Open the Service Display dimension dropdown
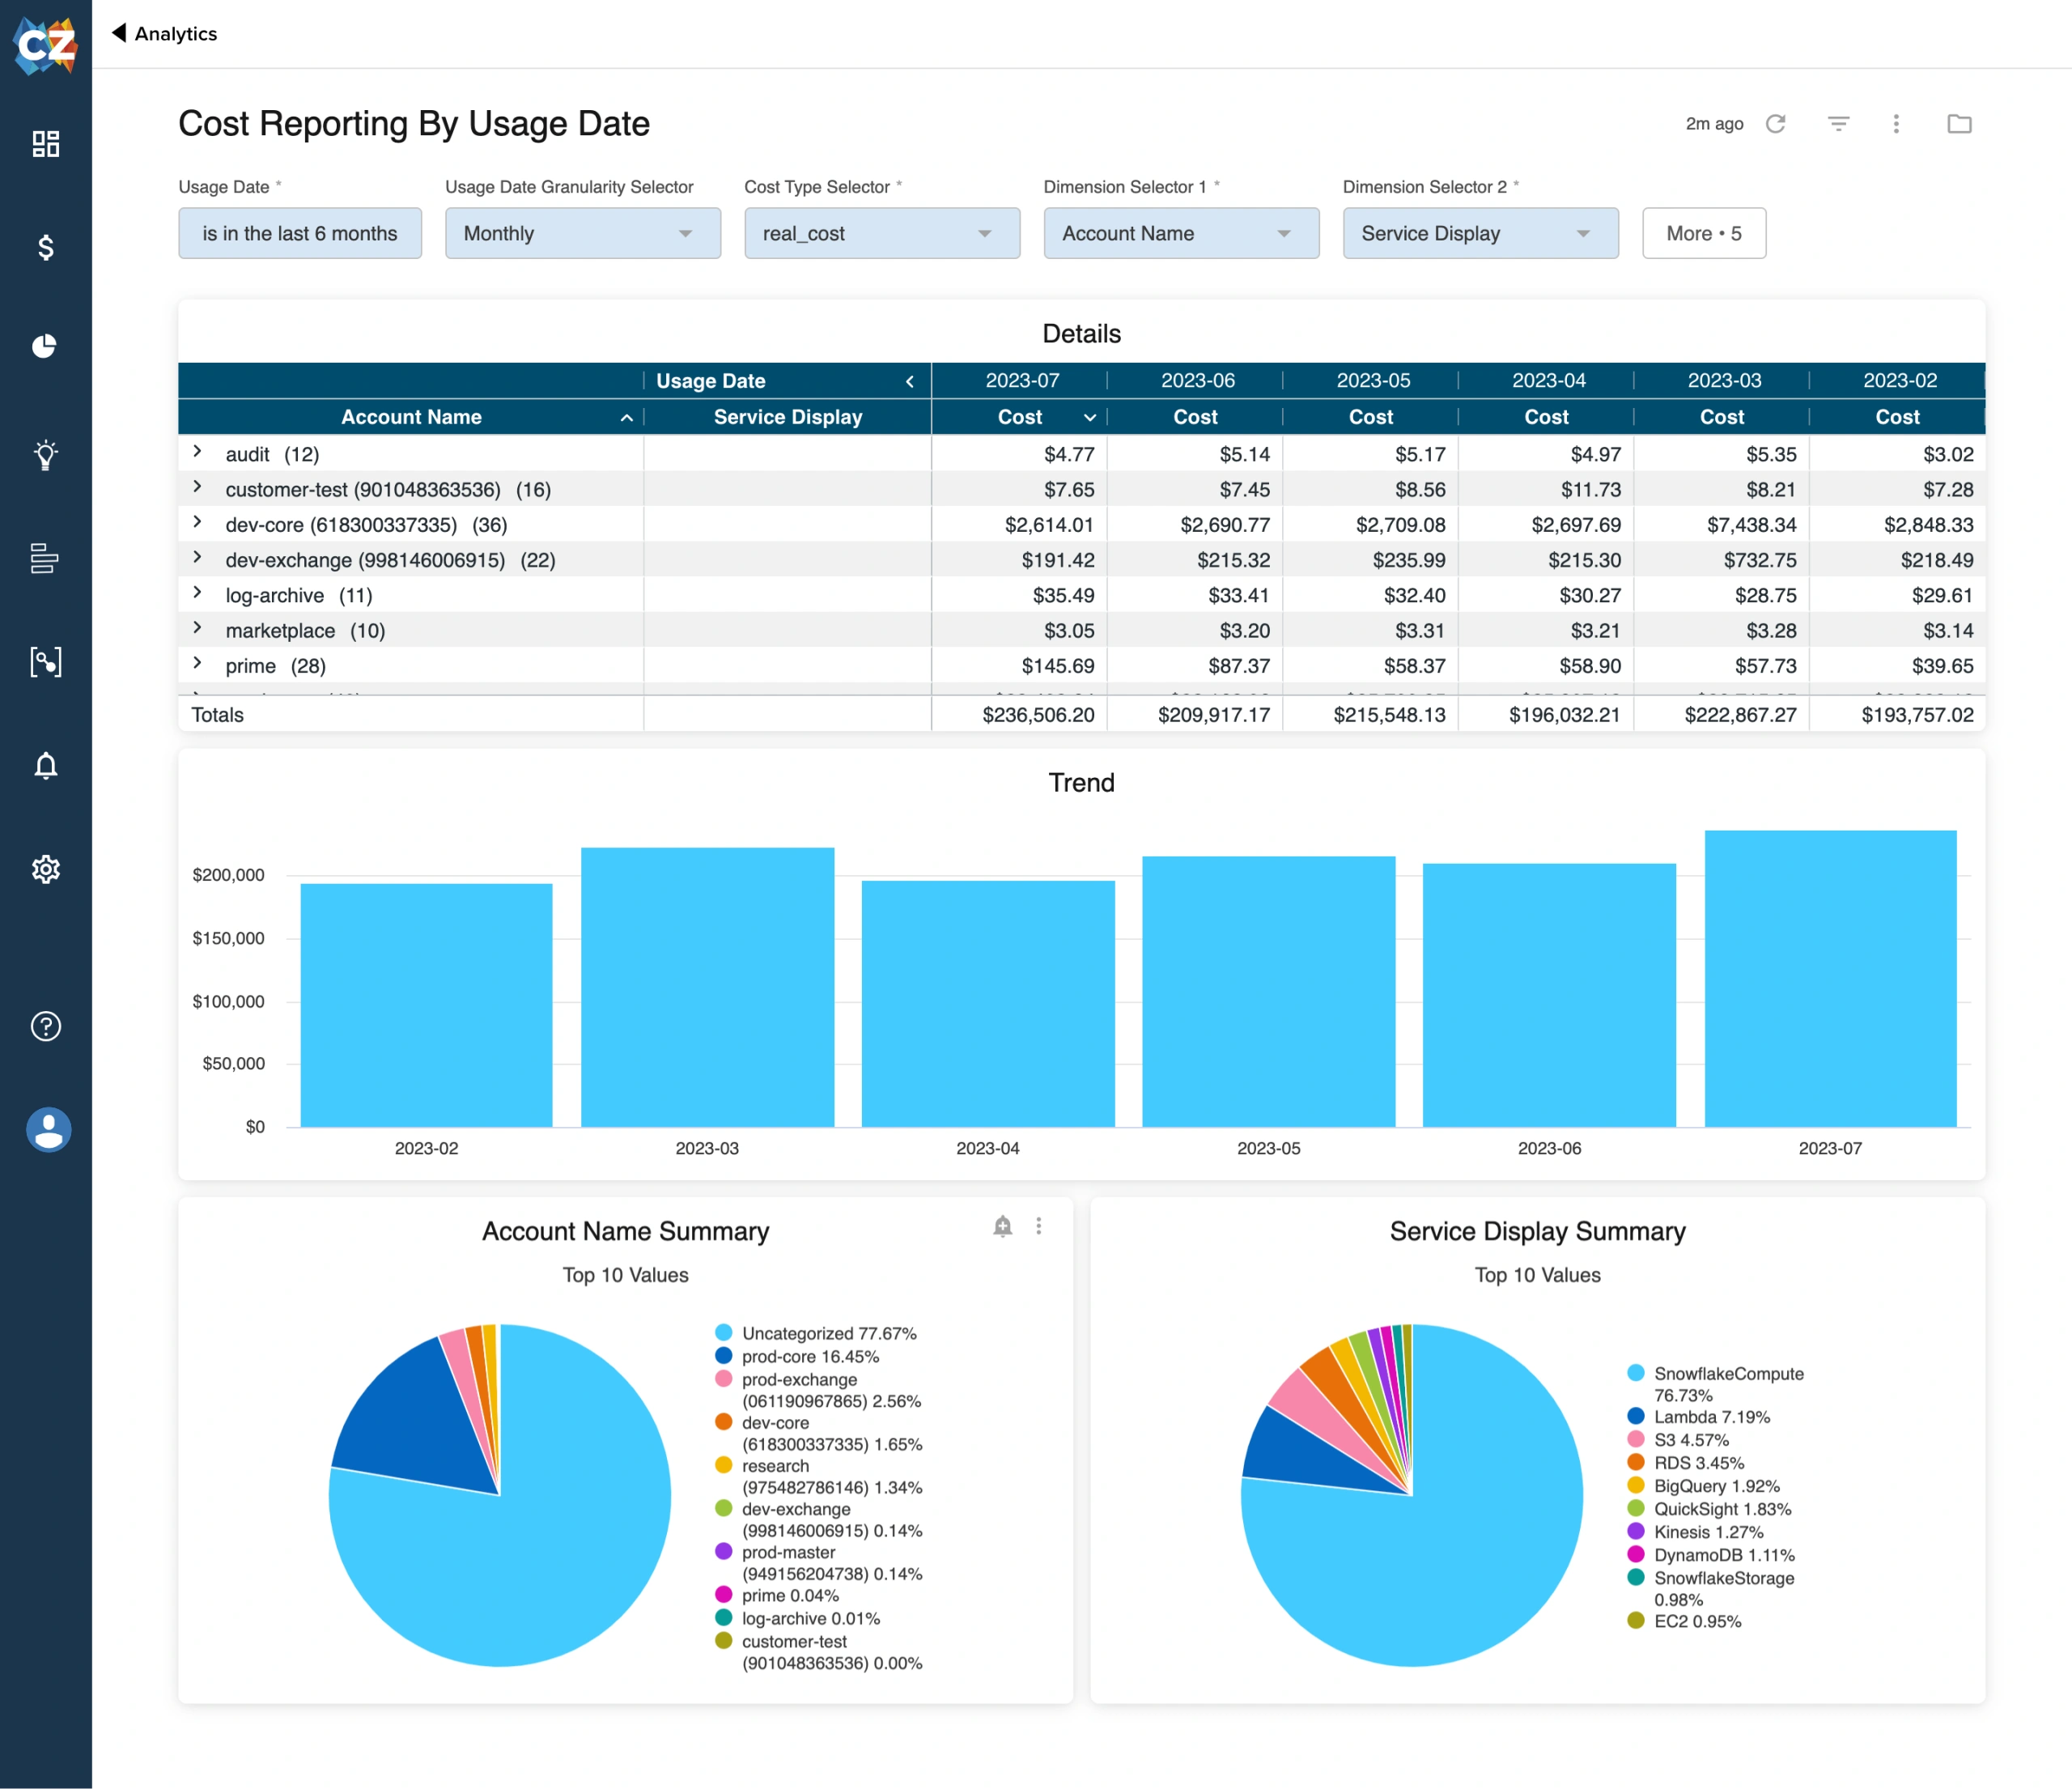 point(1480,233)
